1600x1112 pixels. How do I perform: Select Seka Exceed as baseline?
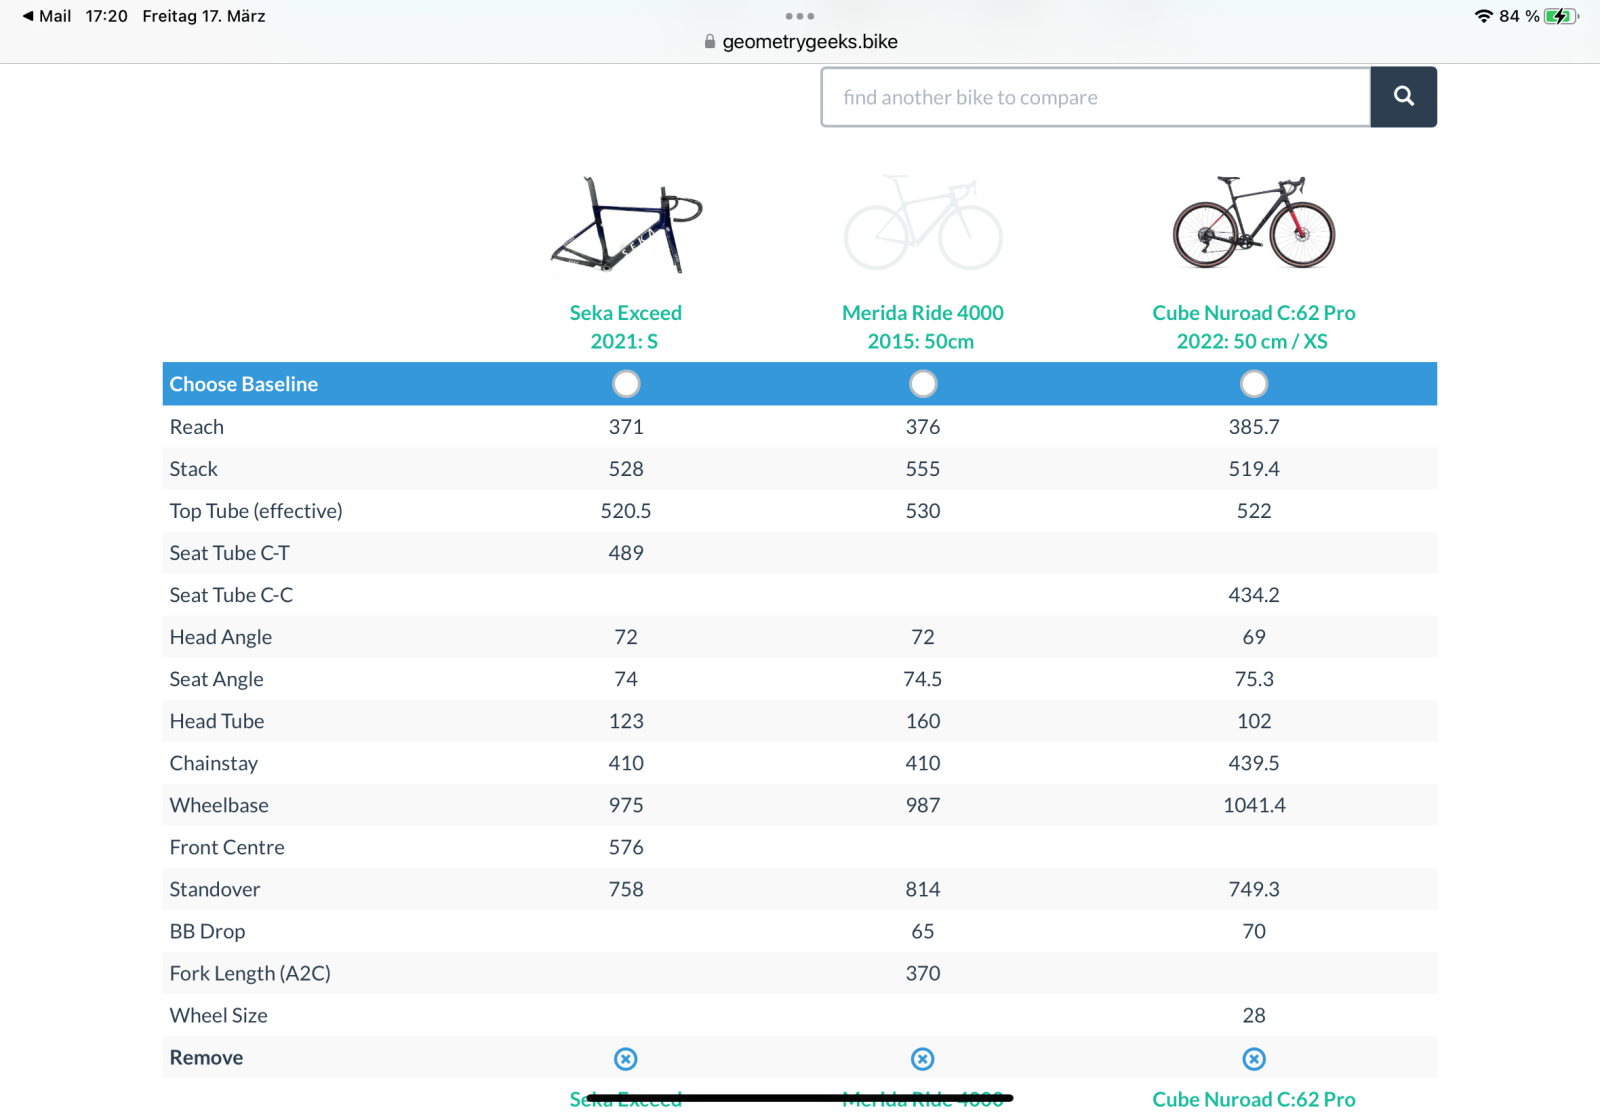click(626, 384)
